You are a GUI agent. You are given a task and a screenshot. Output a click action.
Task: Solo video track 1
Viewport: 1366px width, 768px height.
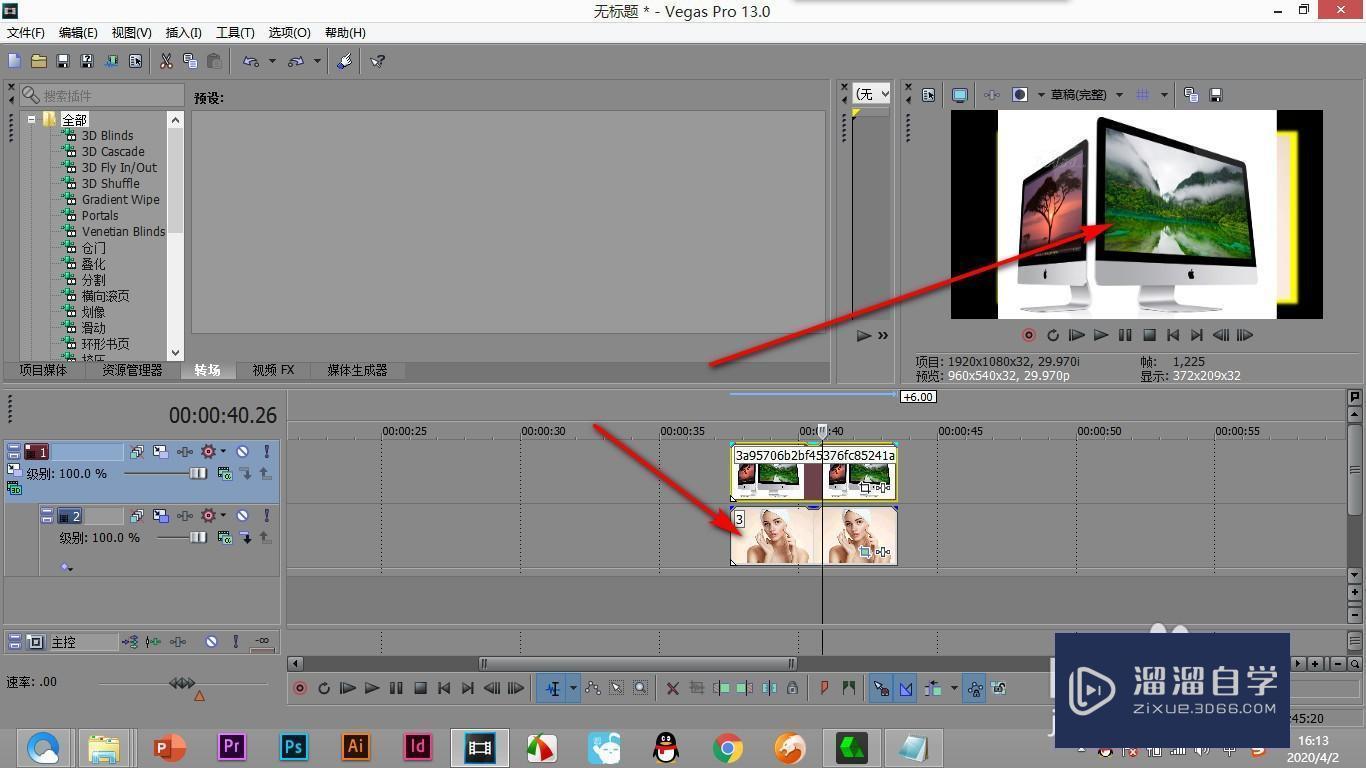tap(266, 452)
